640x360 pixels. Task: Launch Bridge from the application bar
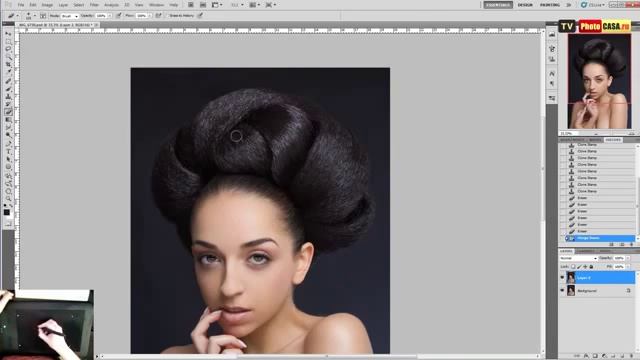191,5
